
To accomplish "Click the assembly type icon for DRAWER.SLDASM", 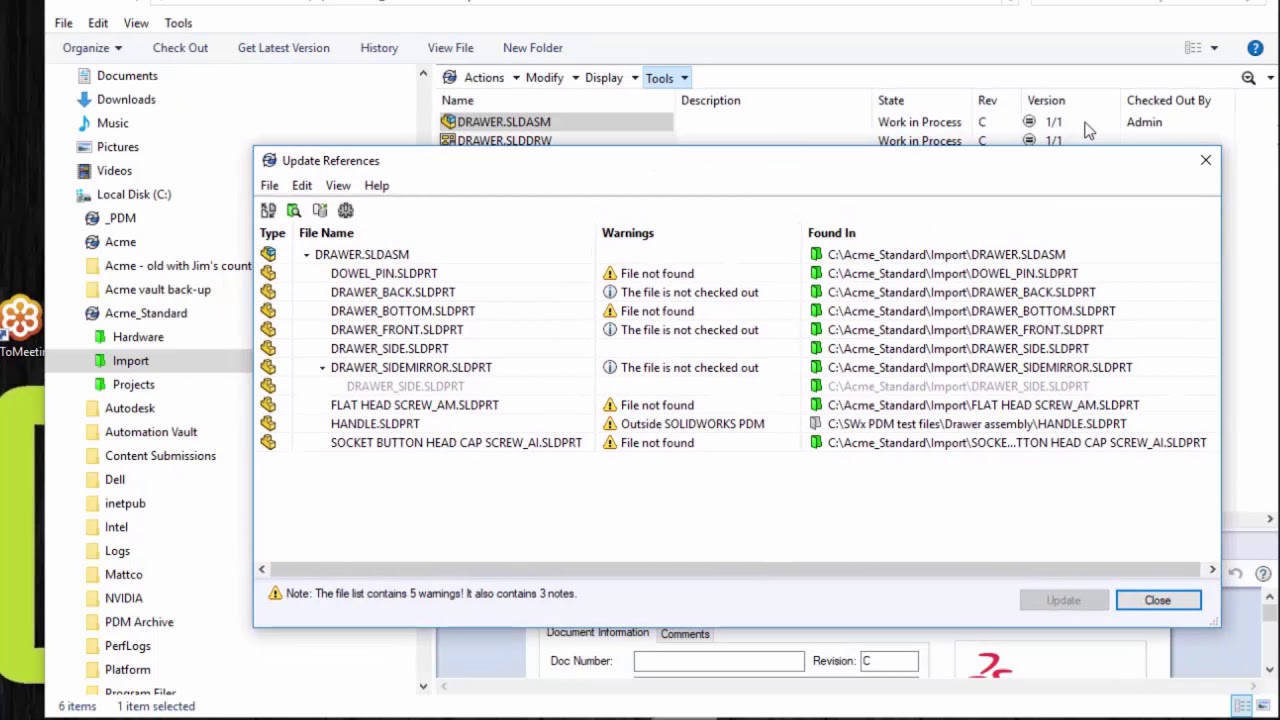I will pyautogui.click(x=268, y=254).
